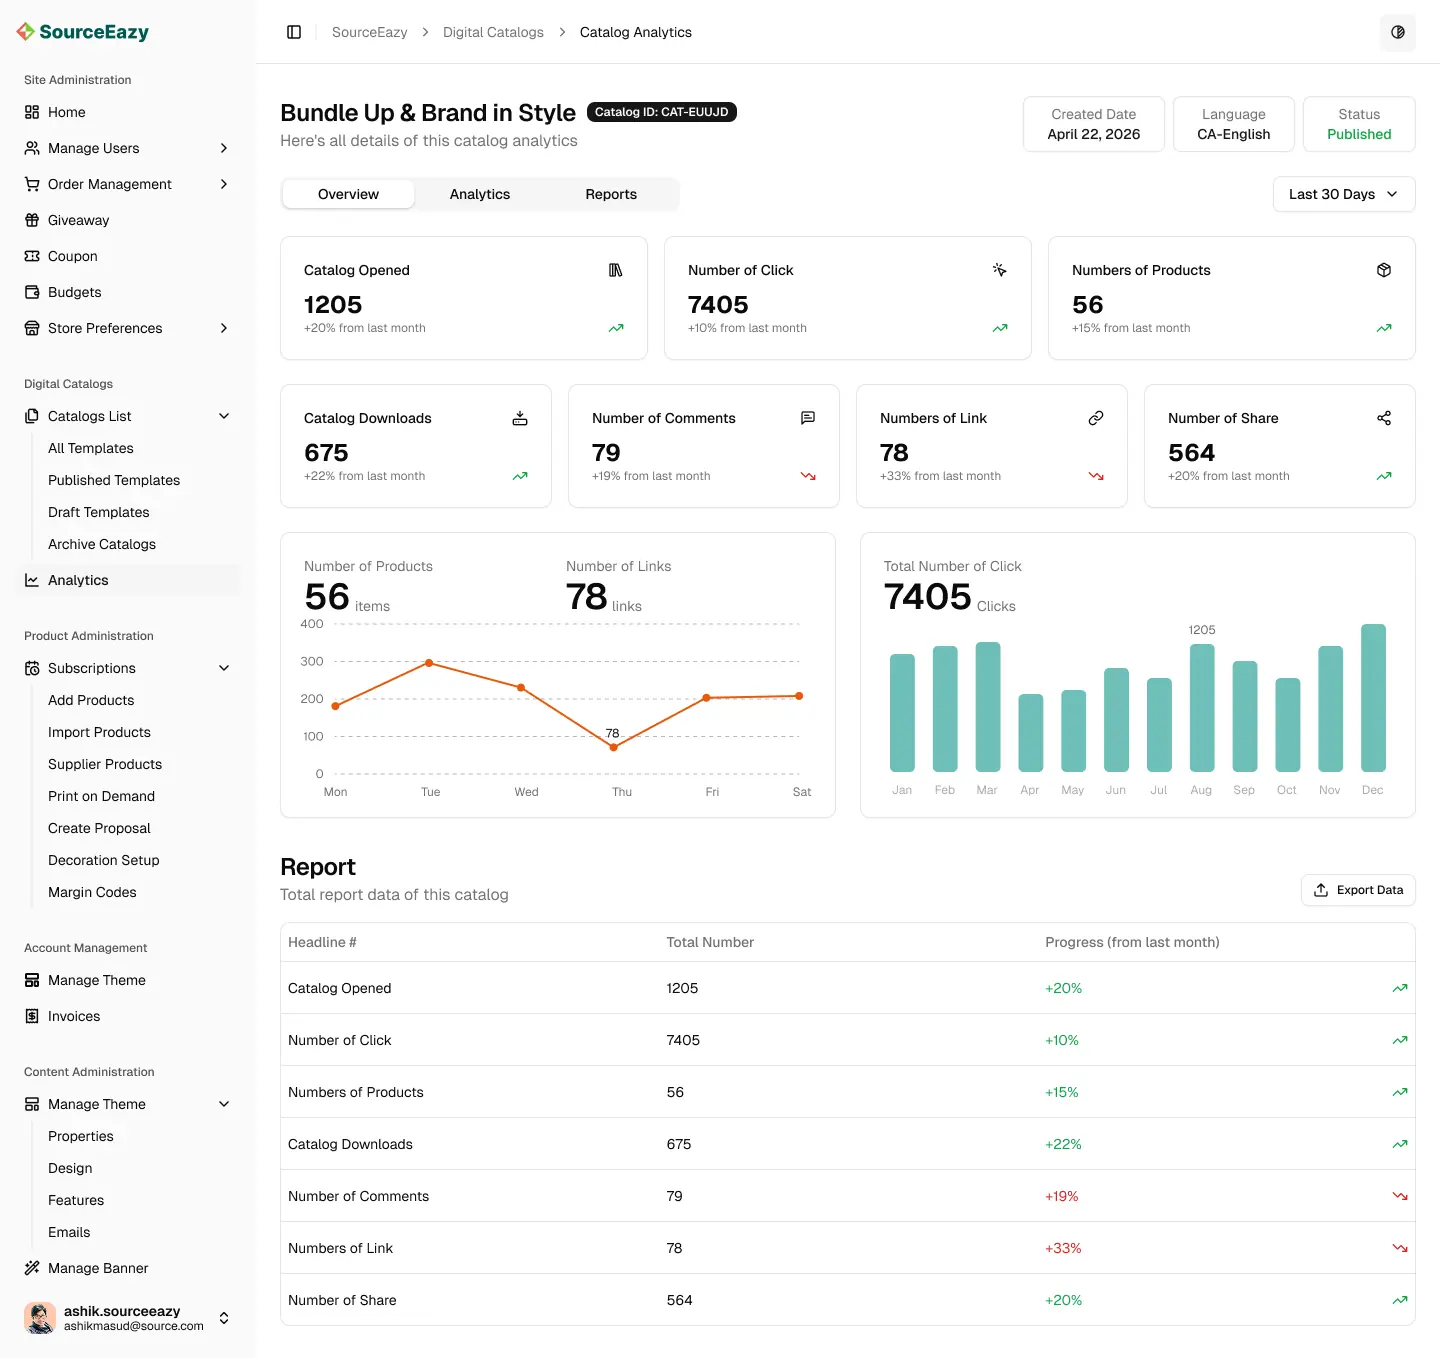The image size is (1440, 1358).
Task: Select the Overview tab
Action: pyautogui.click(x=348, y=194)
